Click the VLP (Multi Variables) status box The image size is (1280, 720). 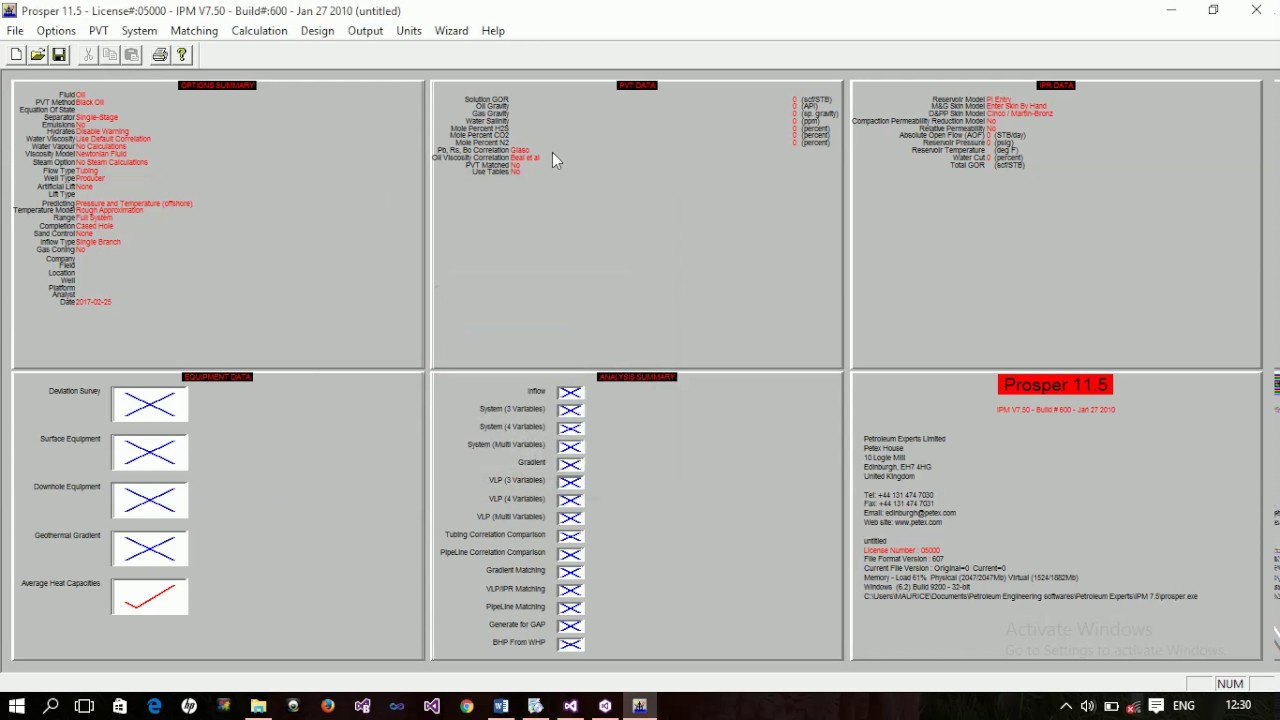pyautogui.click(x=571, y=518)
